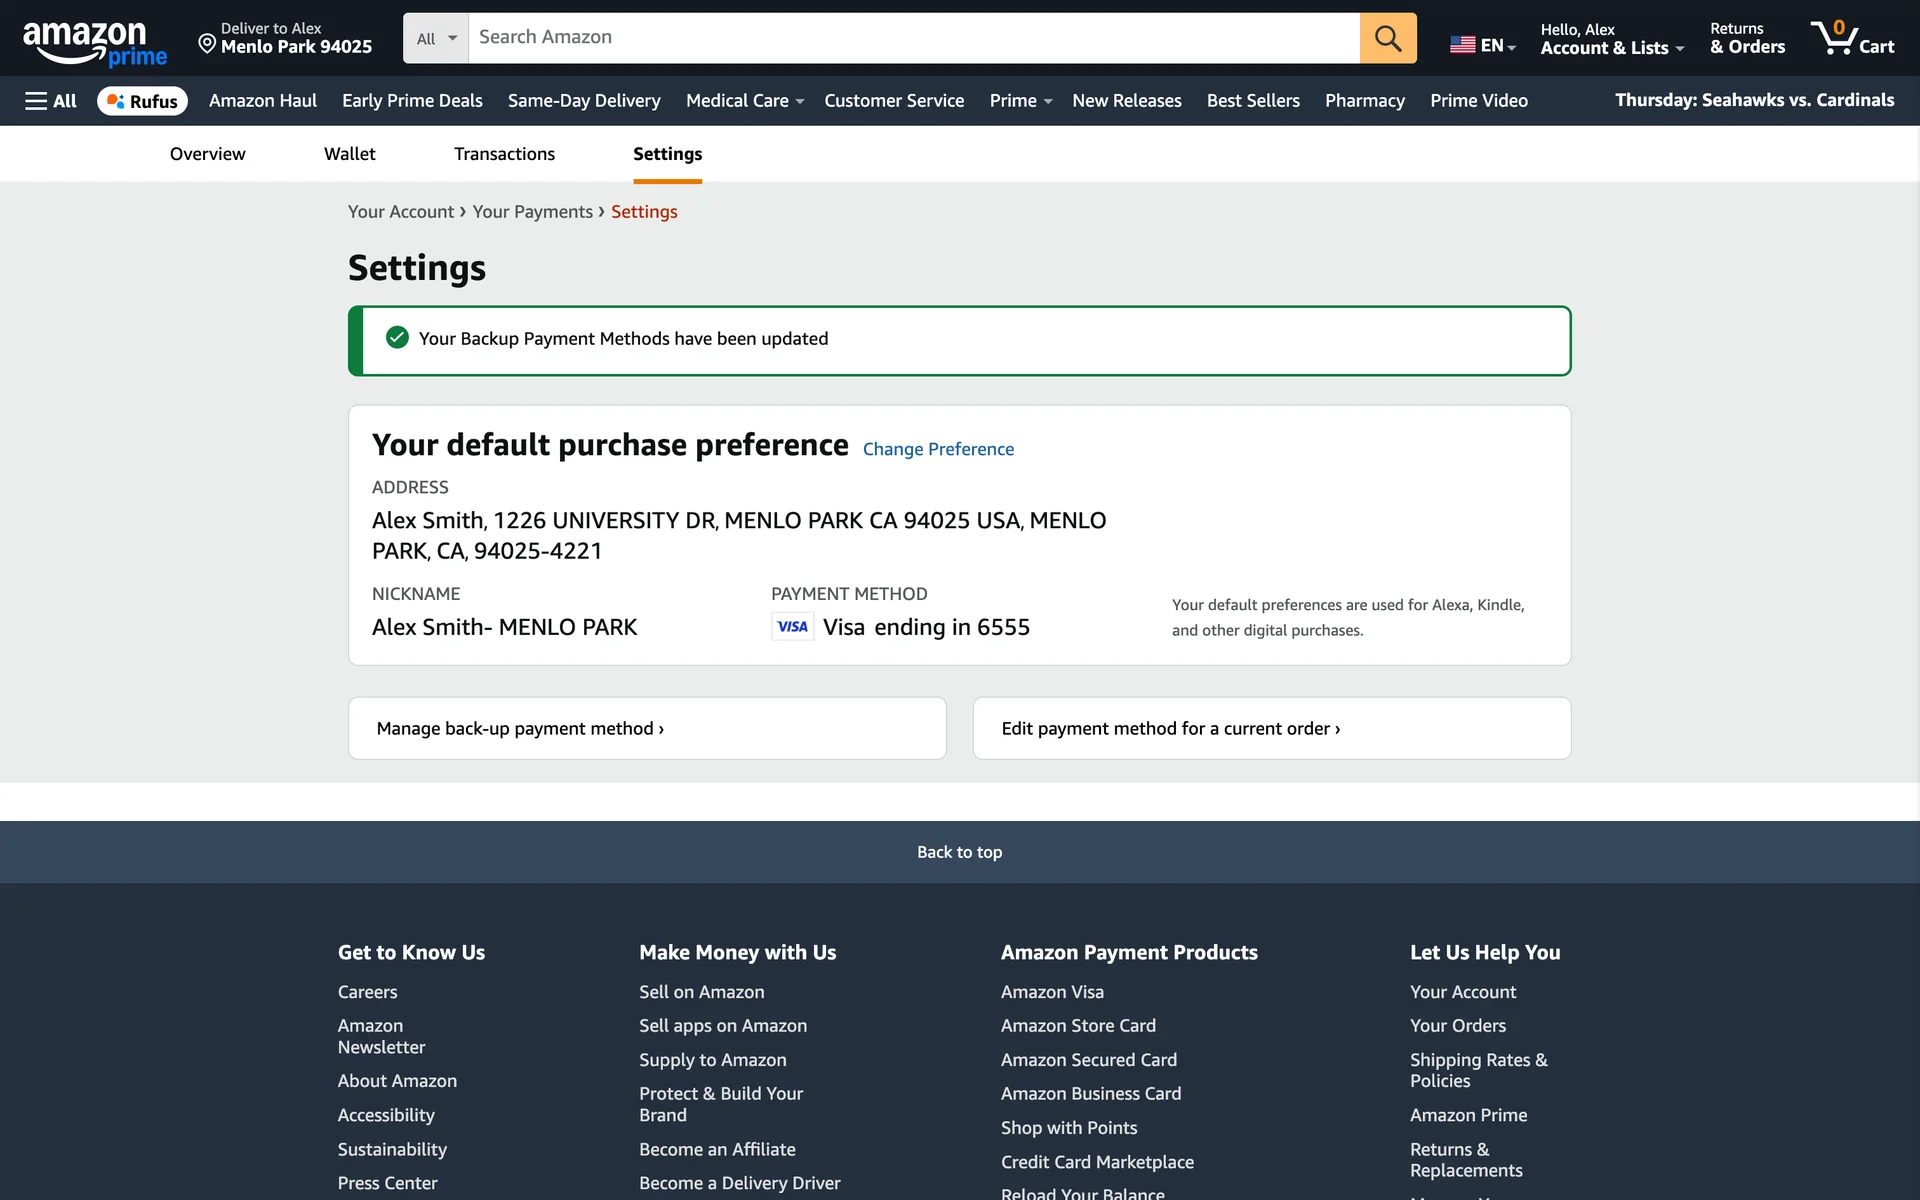Open the All search category dropdown
Screen dimensions: 1920x1200
pos(436,38)
